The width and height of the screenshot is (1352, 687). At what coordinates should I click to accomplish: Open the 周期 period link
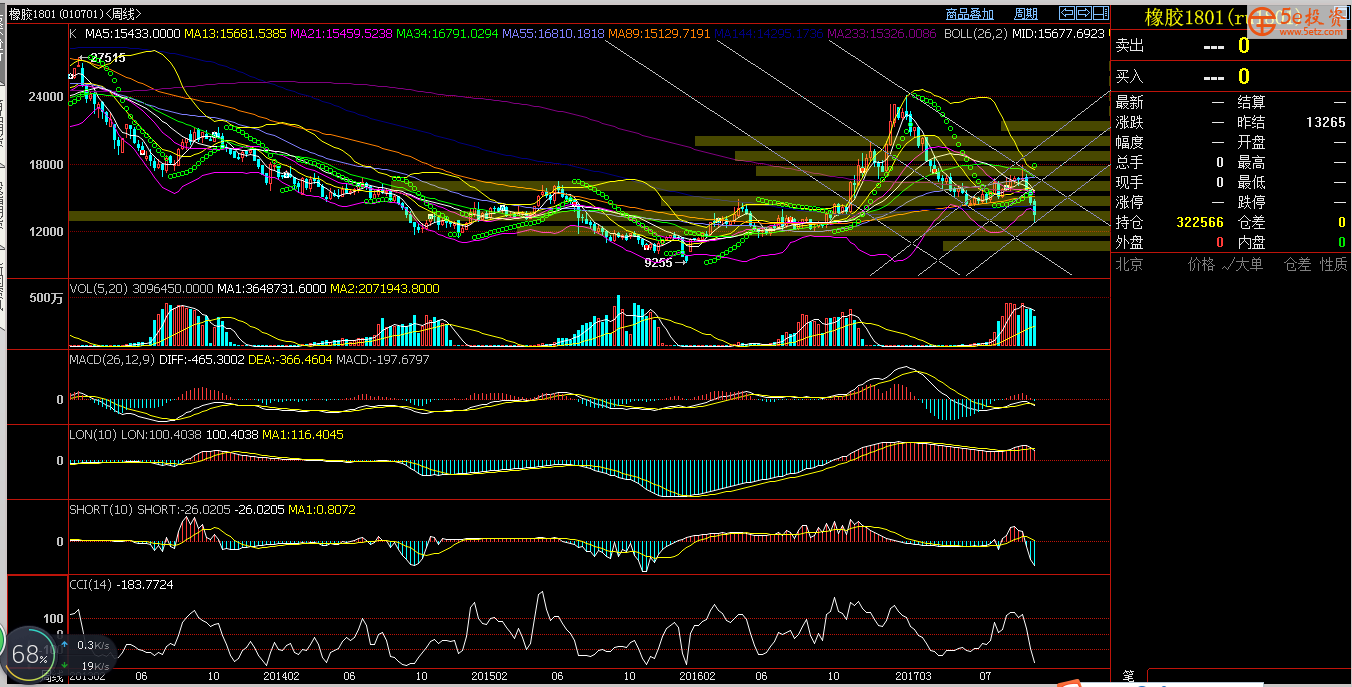point(1026,14)
